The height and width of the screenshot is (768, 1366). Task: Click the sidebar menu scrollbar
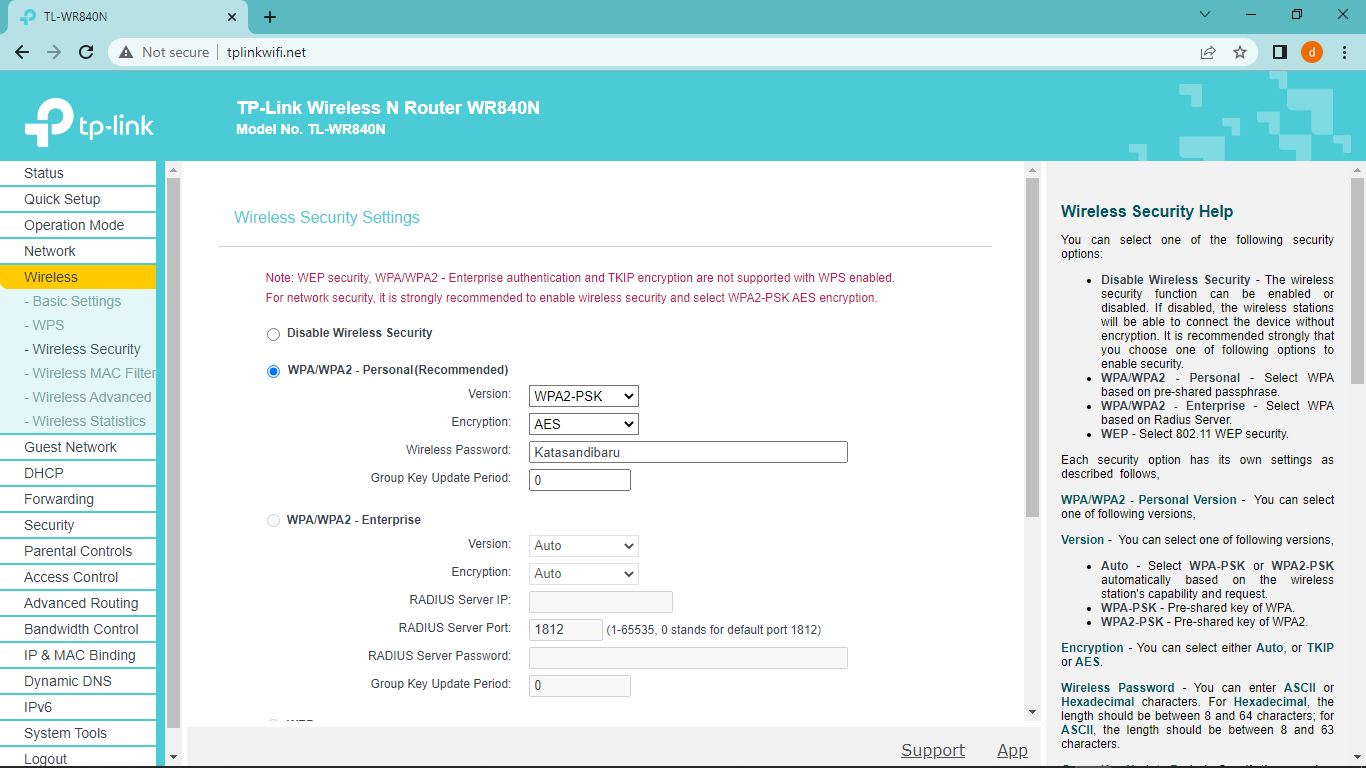point(173,452)
